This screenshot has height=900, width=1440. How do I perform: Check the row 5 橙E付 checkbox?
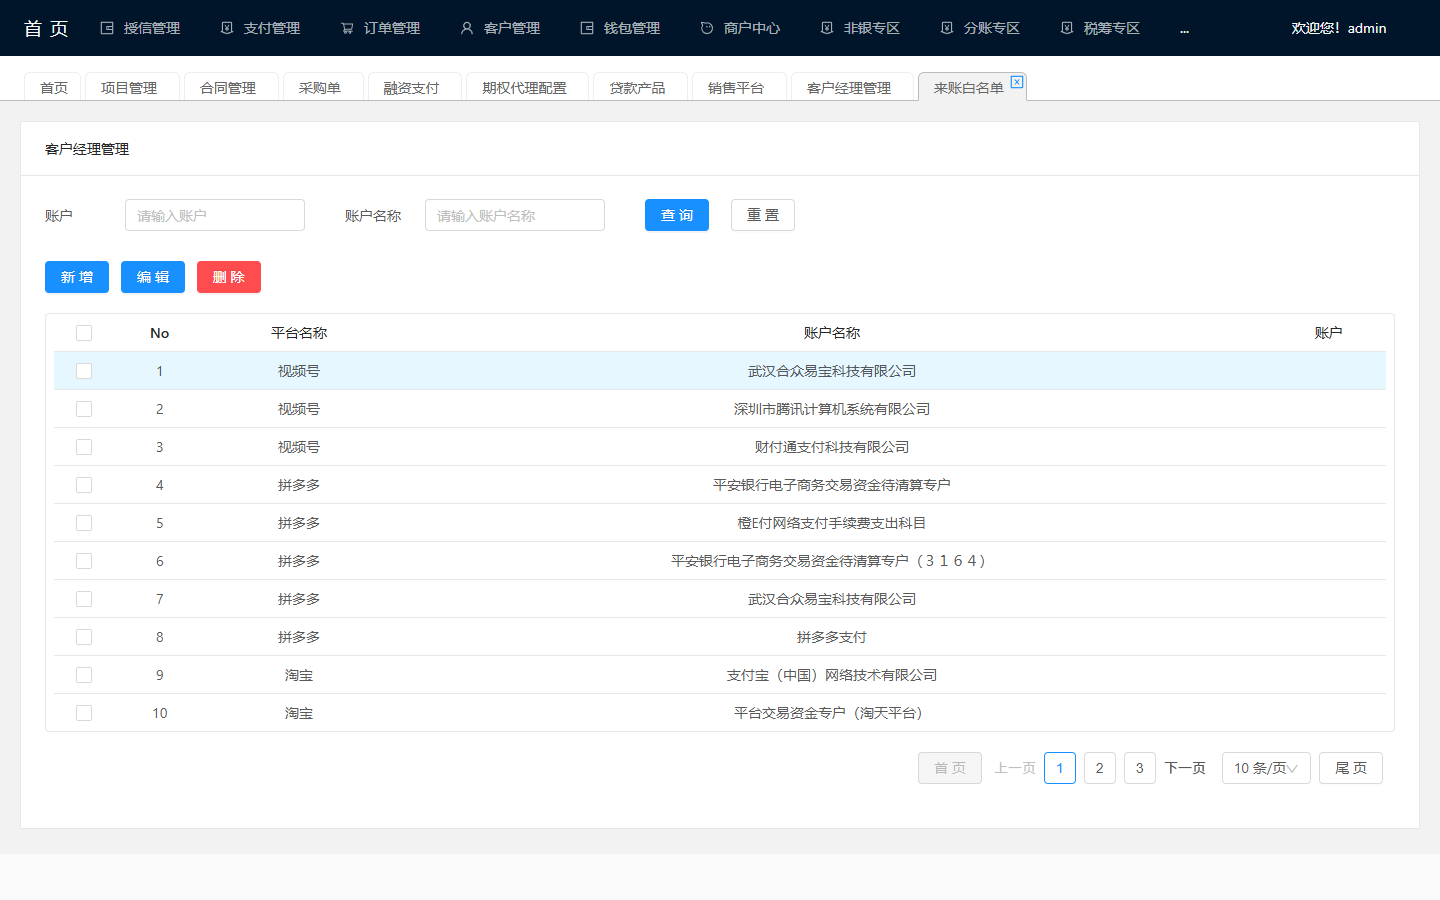84,523
